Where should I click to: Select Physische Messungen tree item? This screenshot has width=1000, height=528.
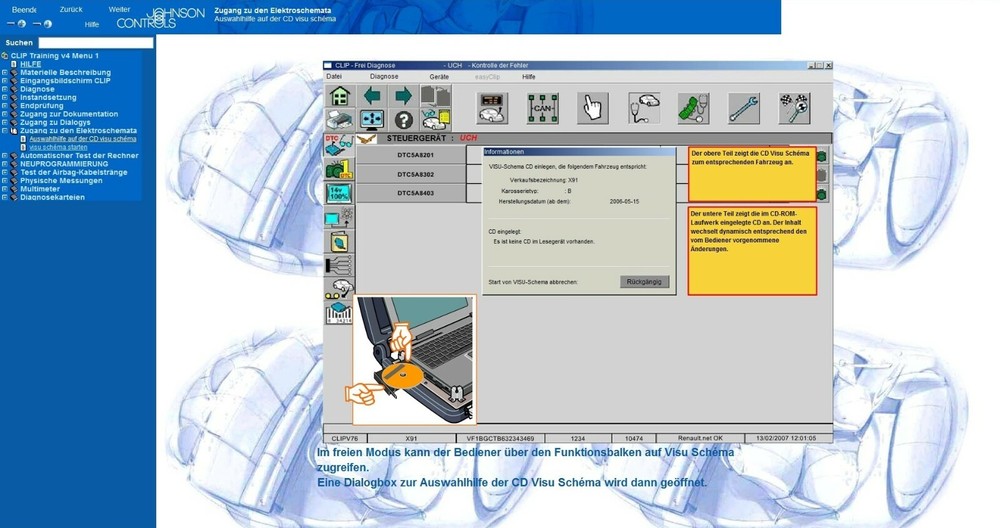(61, 180)
